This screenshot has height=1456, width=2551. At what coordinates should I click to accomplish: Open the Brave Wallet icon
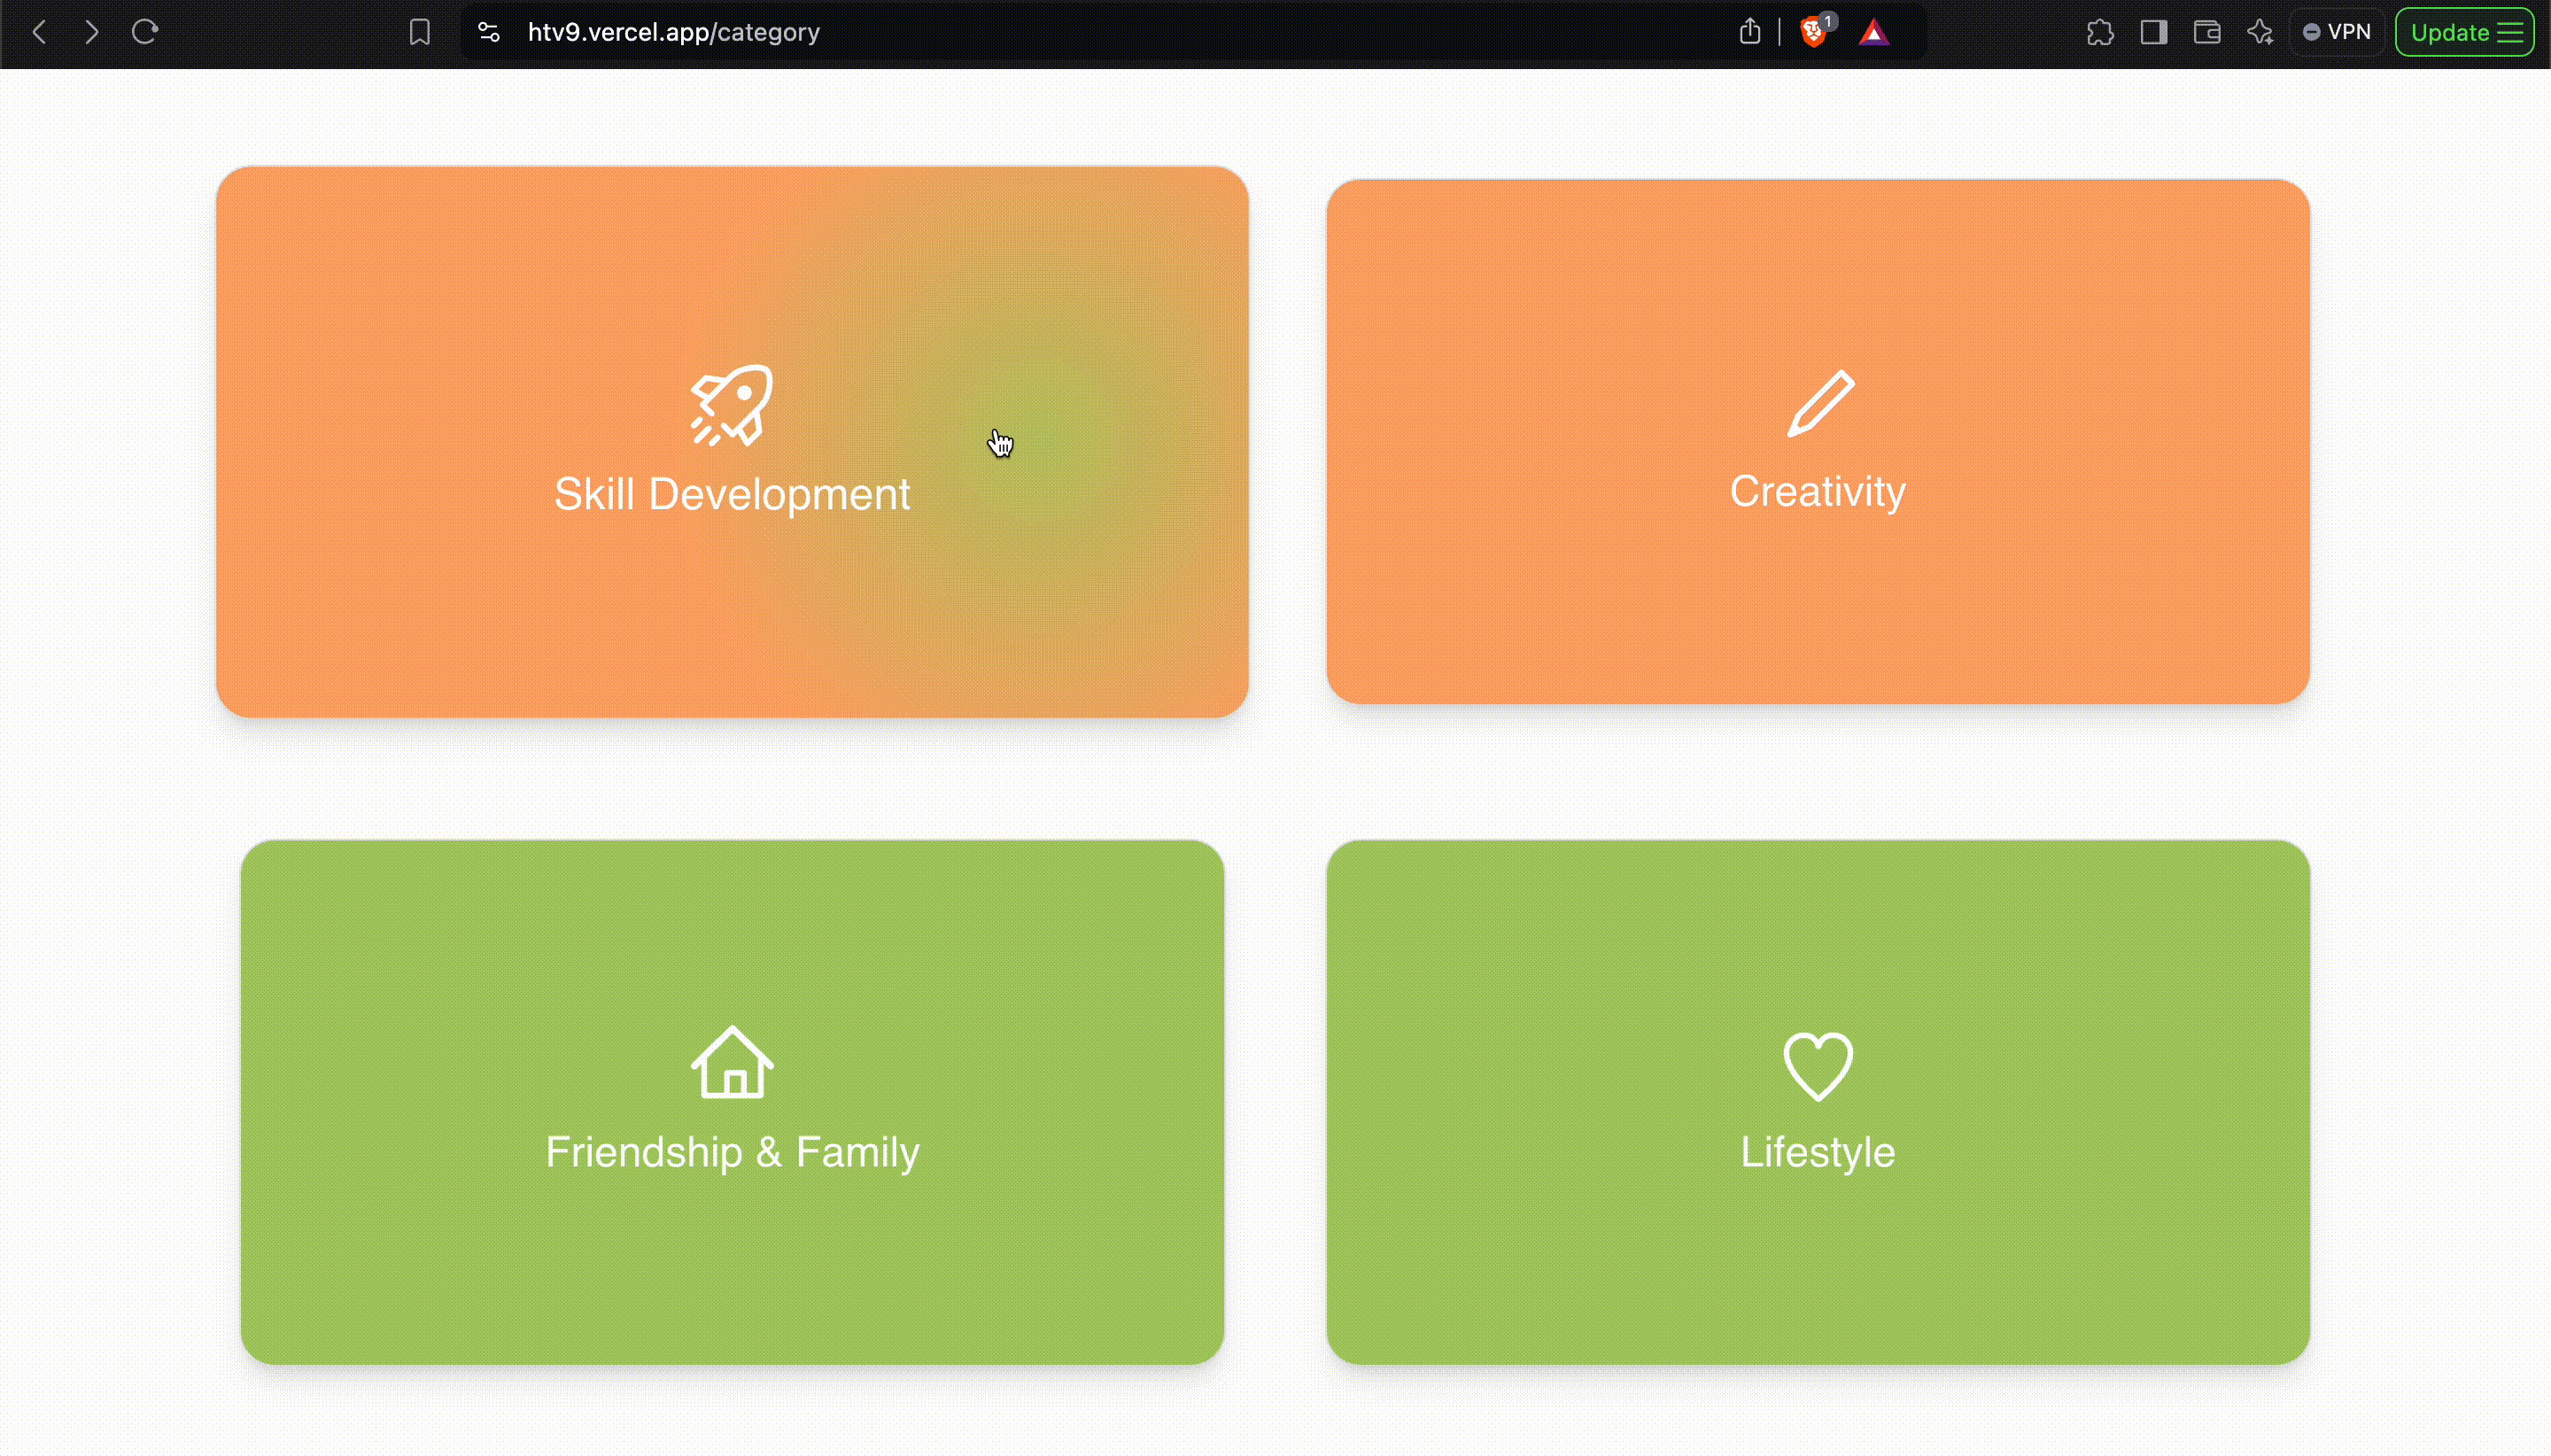coord(2207,32)
